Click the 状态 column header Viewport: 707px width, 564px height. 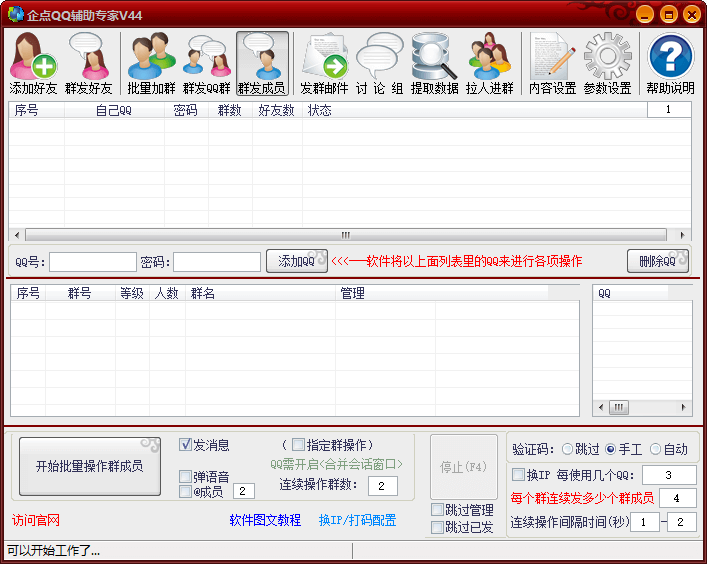[475, 110]
